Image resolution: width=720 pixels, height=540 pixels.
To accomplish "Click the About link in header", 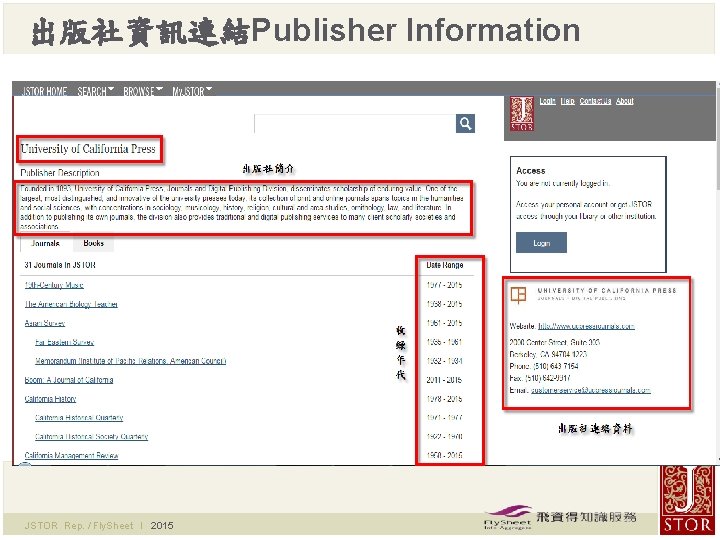I will tap(624, 101).
